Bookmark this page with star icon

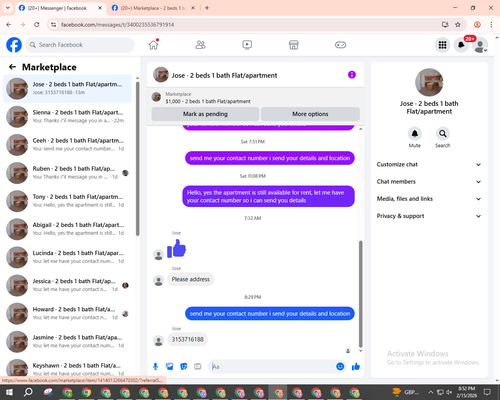coord(458,25)
